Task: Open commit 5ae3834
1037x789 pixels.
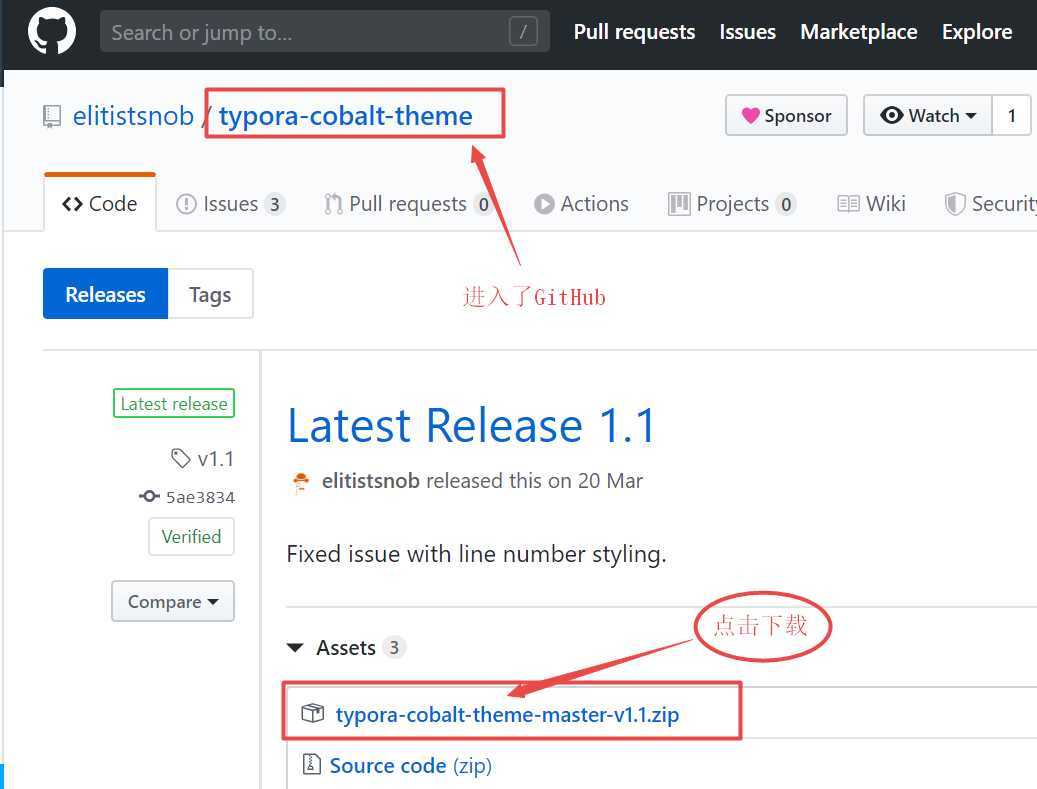Action: tap(200, 497)
